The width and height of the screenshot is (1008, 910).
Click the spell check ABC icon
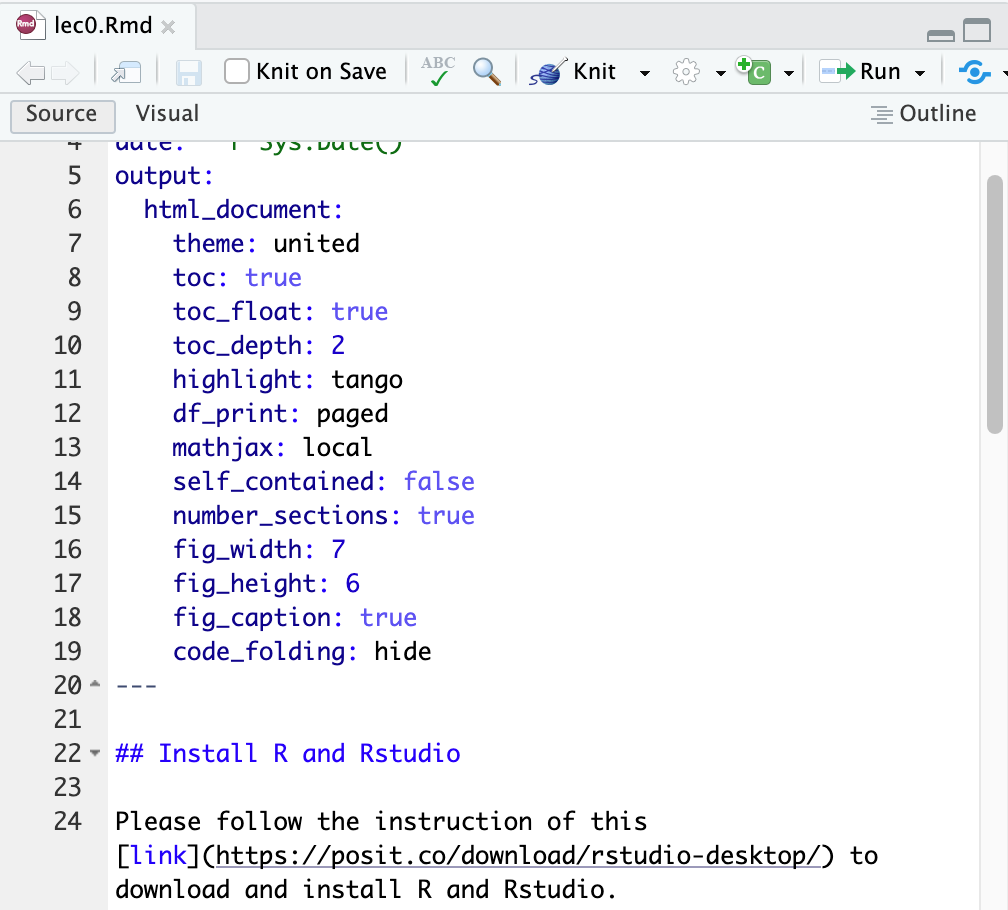(x=438, y=72)
